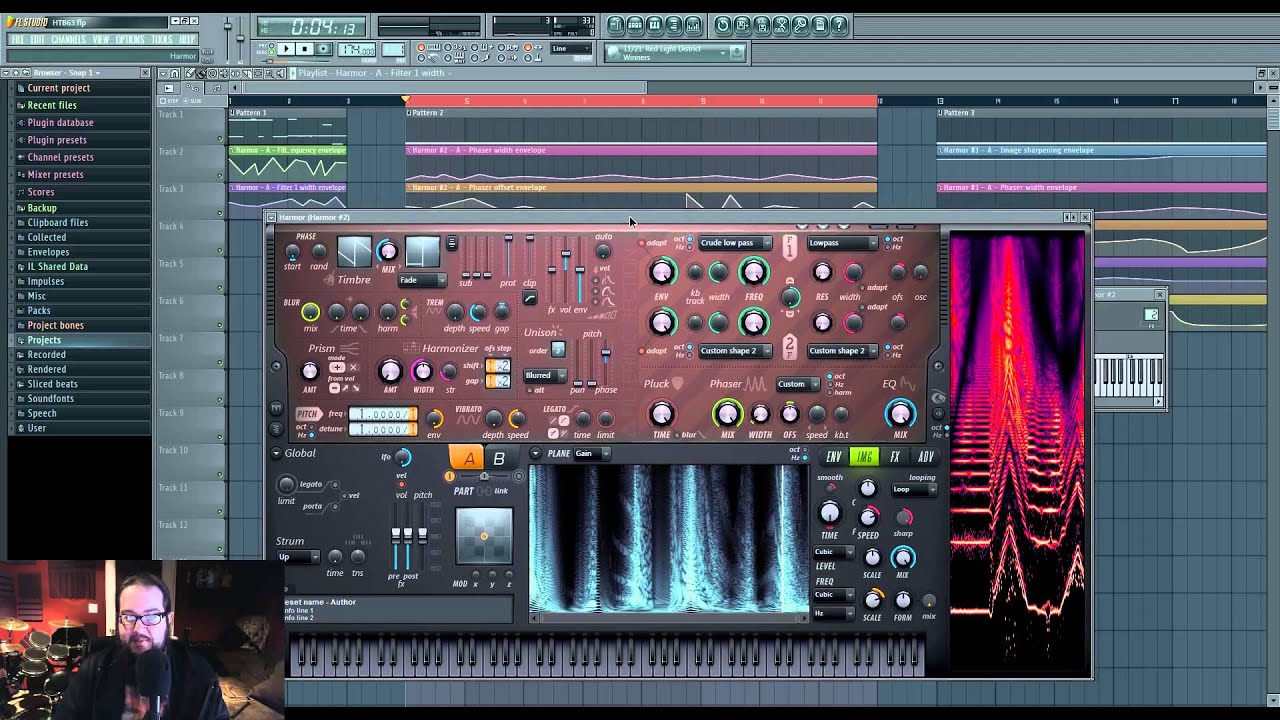Click the Play transport button

tap(286, 48)
